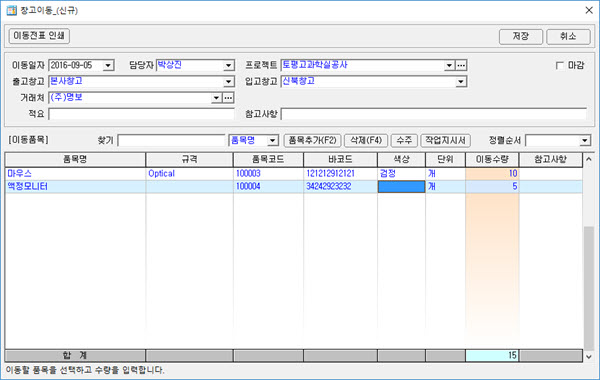Click item code 100004
Viewport: 600px width, 380px height.
click(x=248, y=187)
